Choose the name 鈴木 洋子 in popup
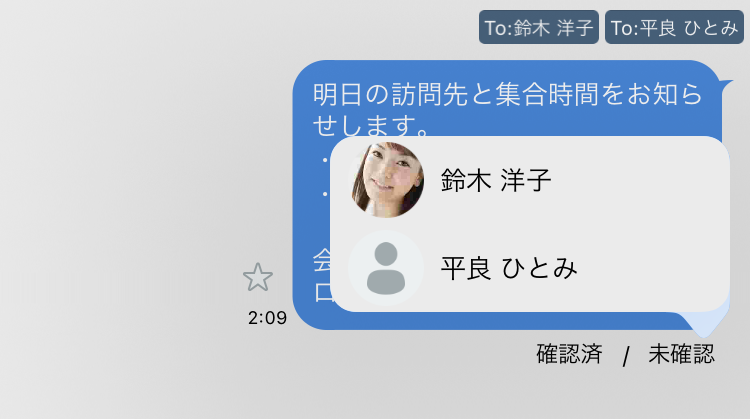This screenshot has width=750, height=419. (x=496, y=180)
